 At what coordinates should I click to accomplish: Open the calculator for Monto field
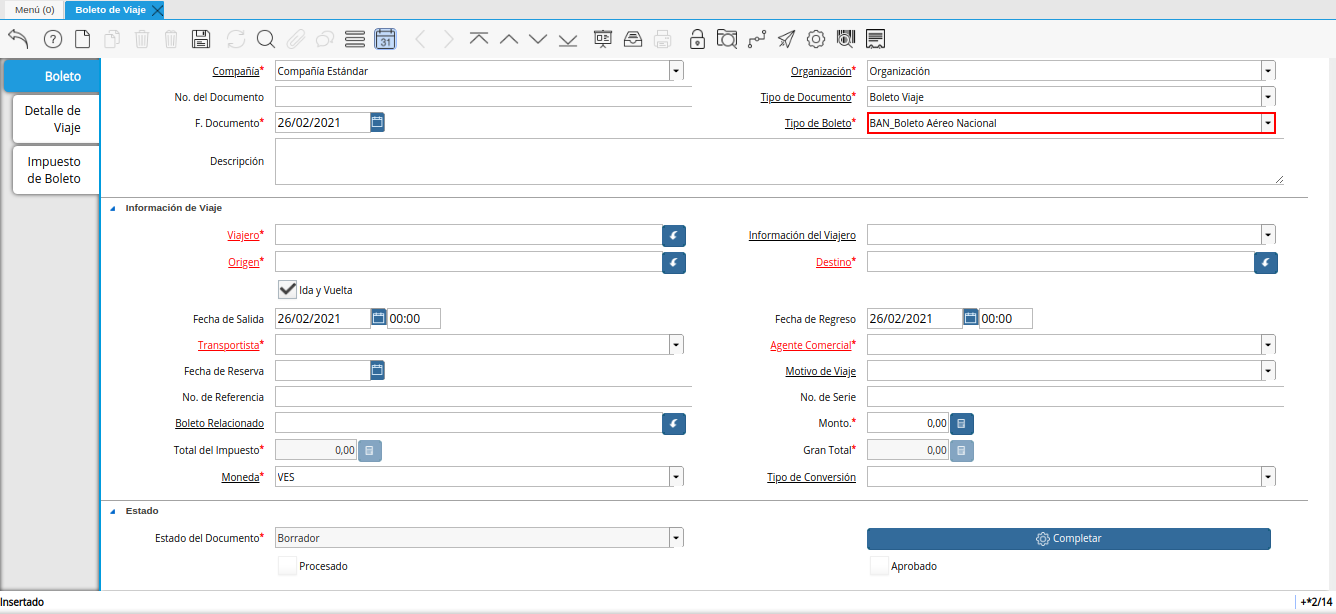[961, 424]
